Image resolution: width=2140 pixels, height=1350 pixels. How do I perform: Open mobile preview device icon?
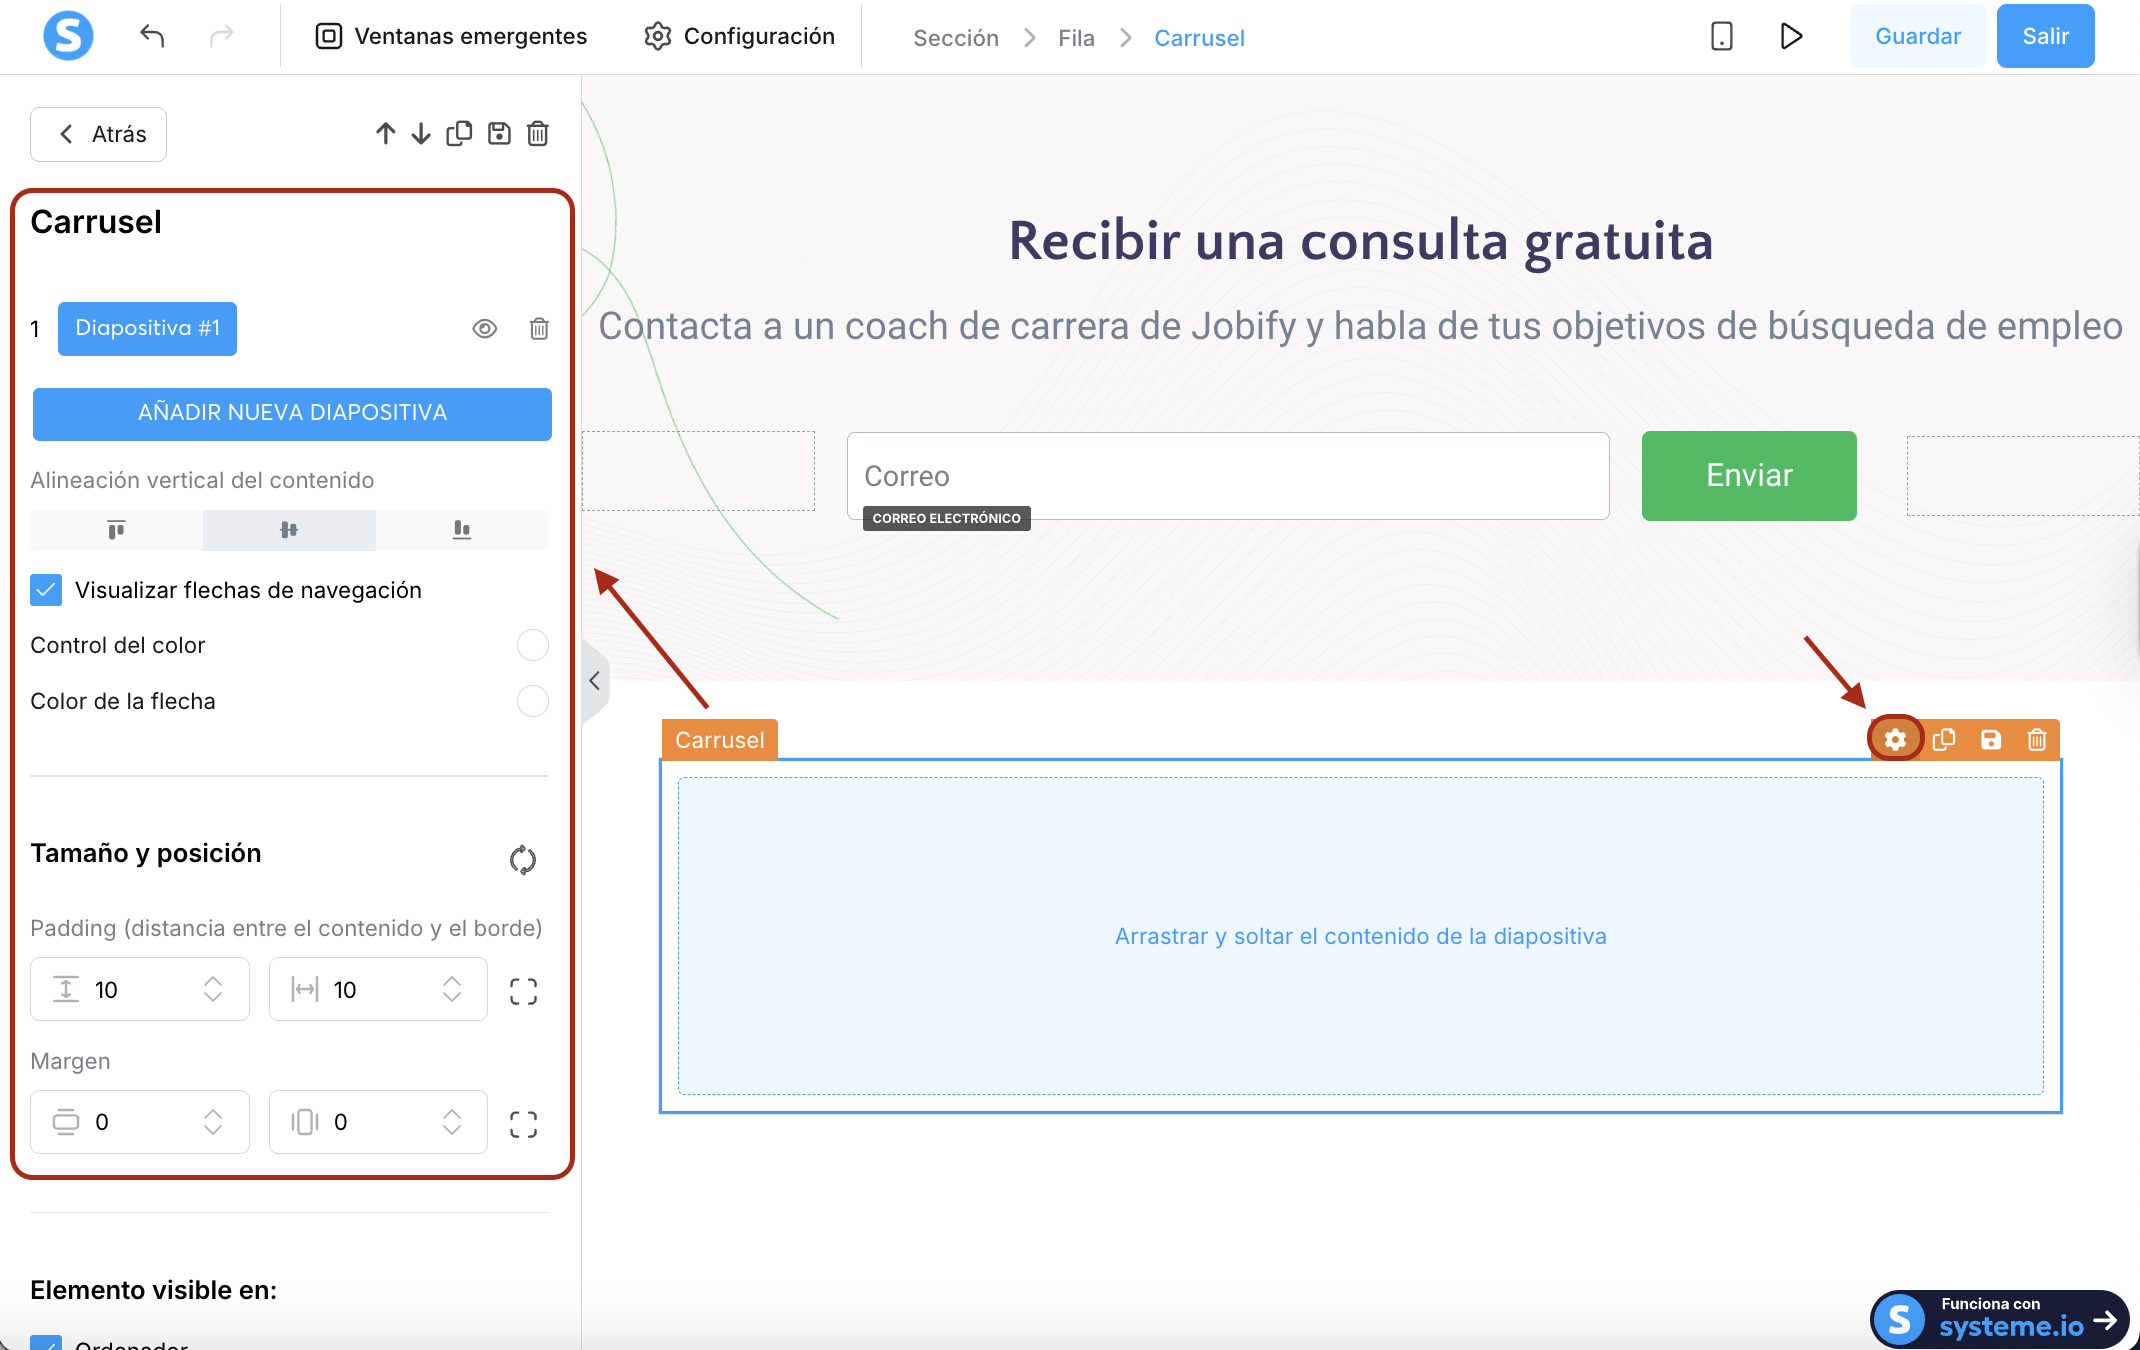1721,37
